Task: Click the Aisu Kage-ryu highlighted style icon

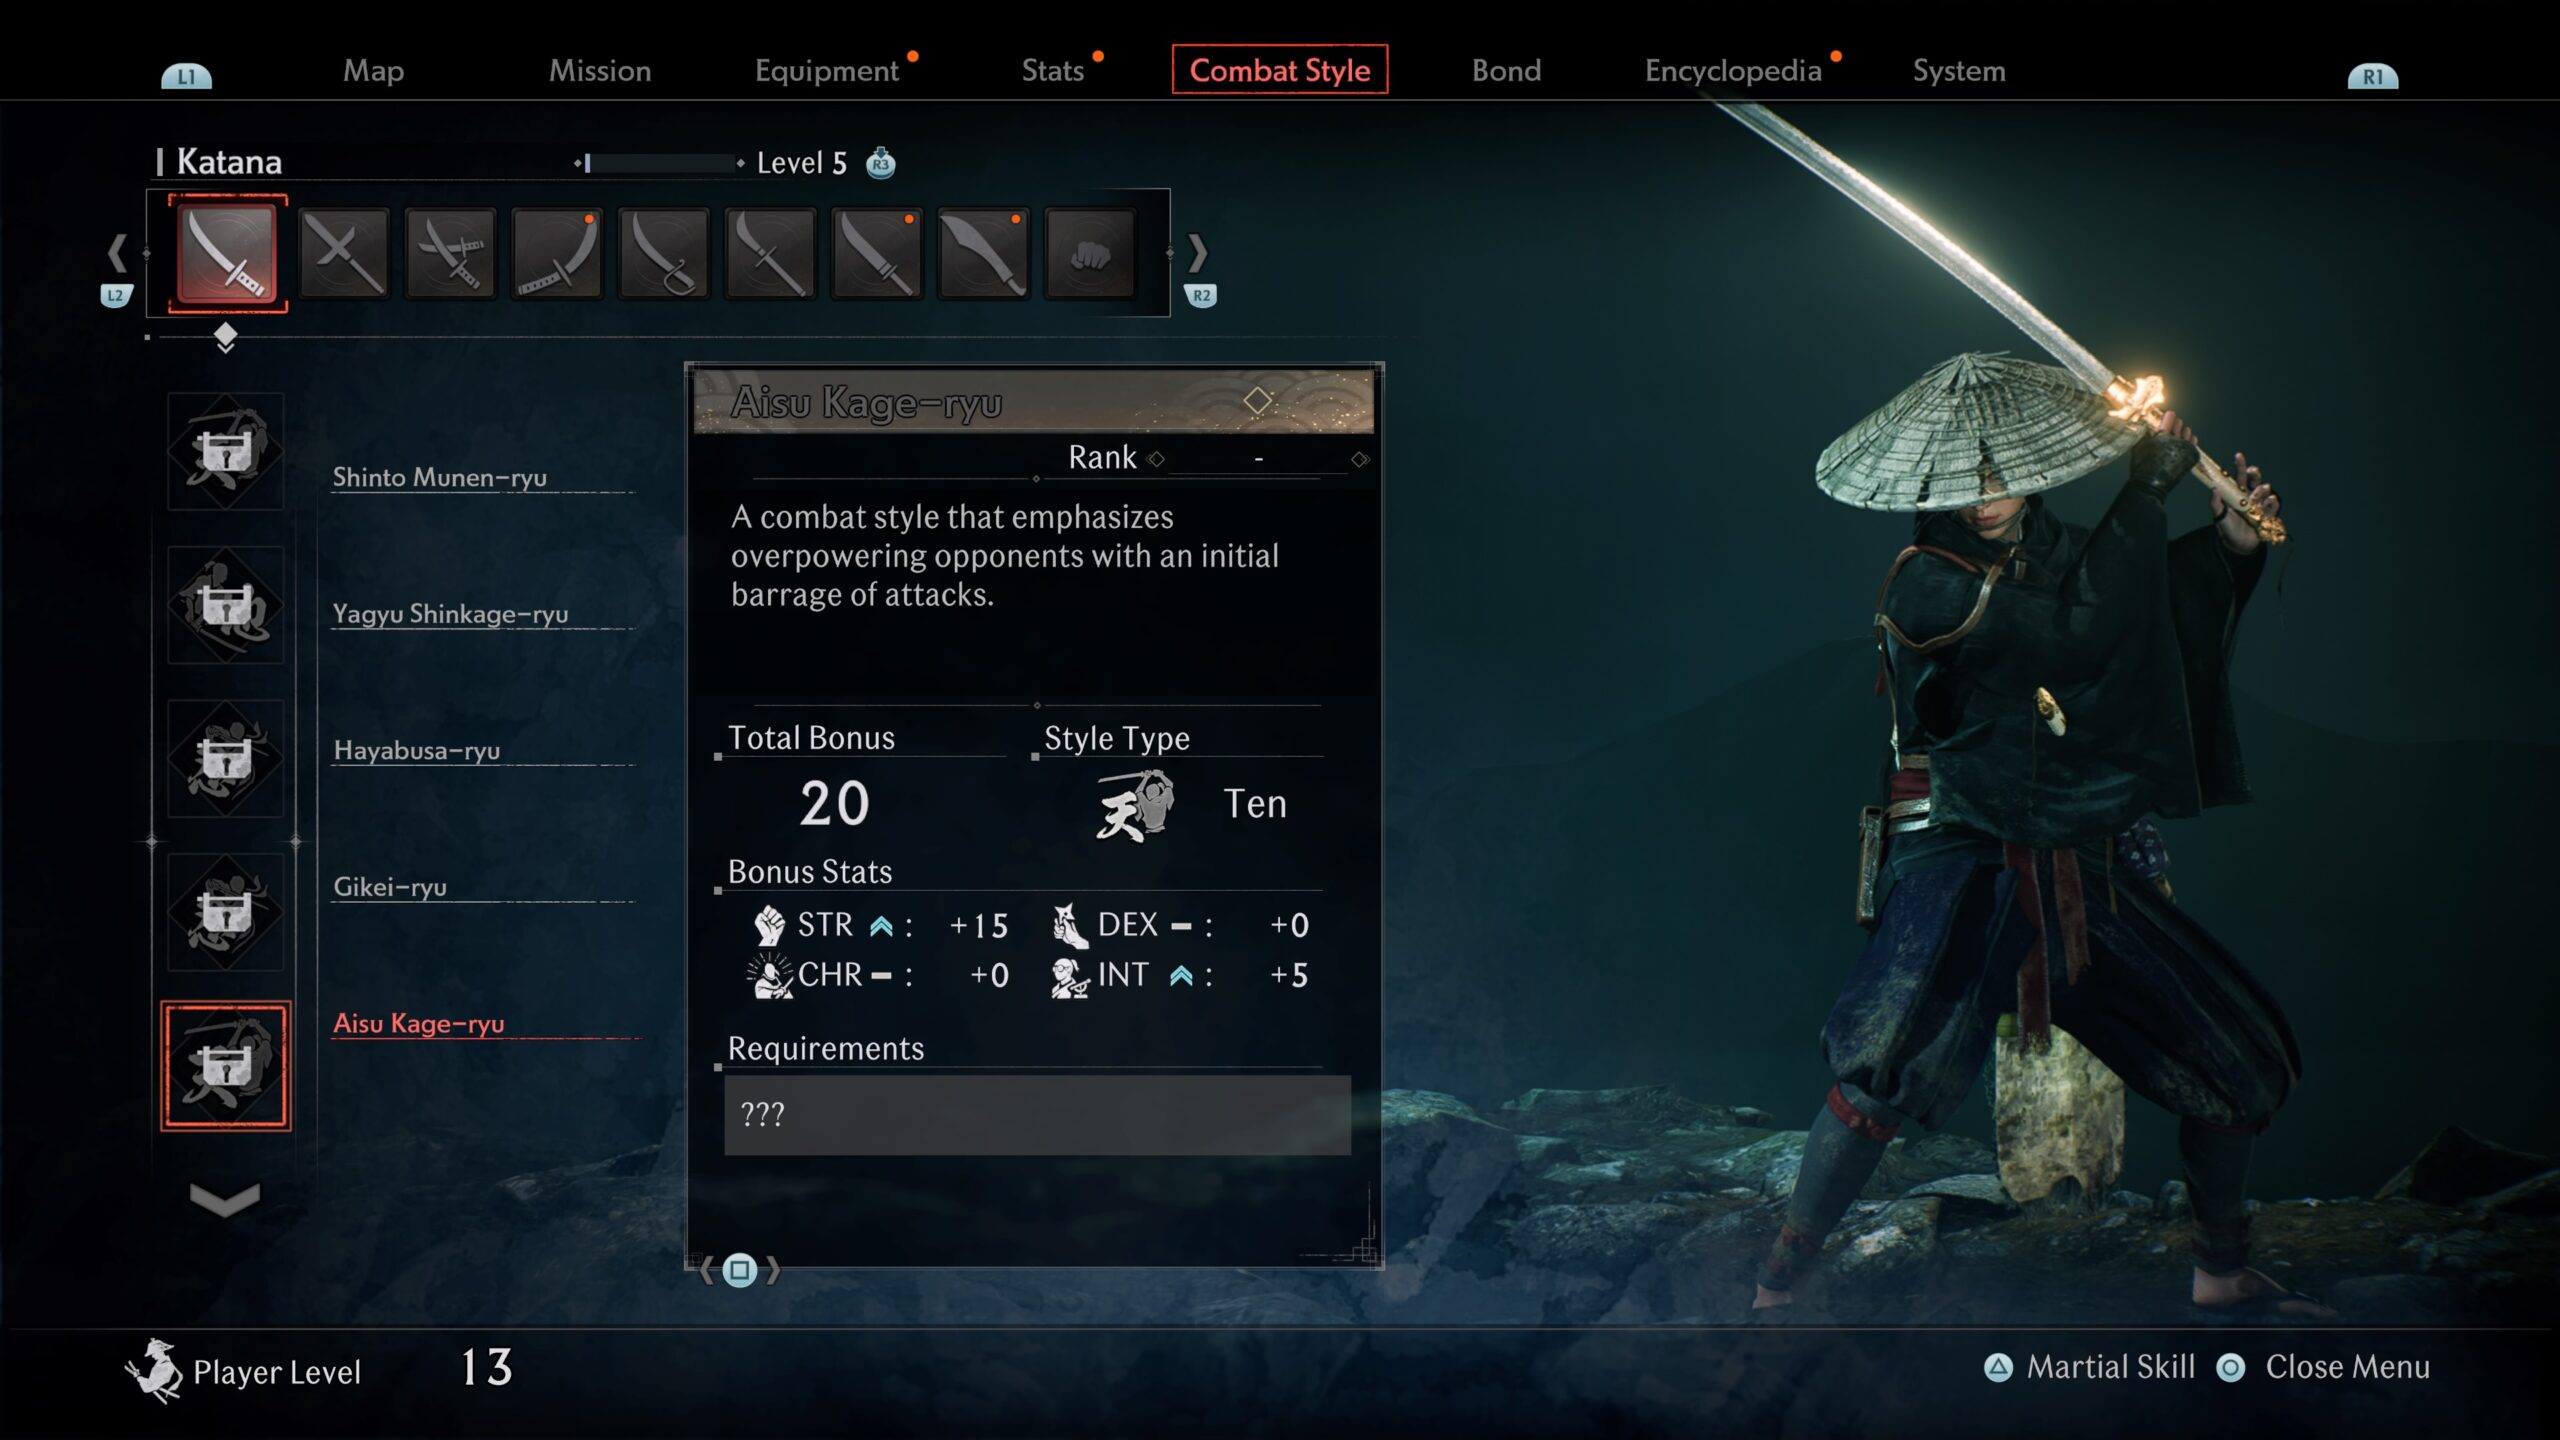Action: coord(226,1066)
